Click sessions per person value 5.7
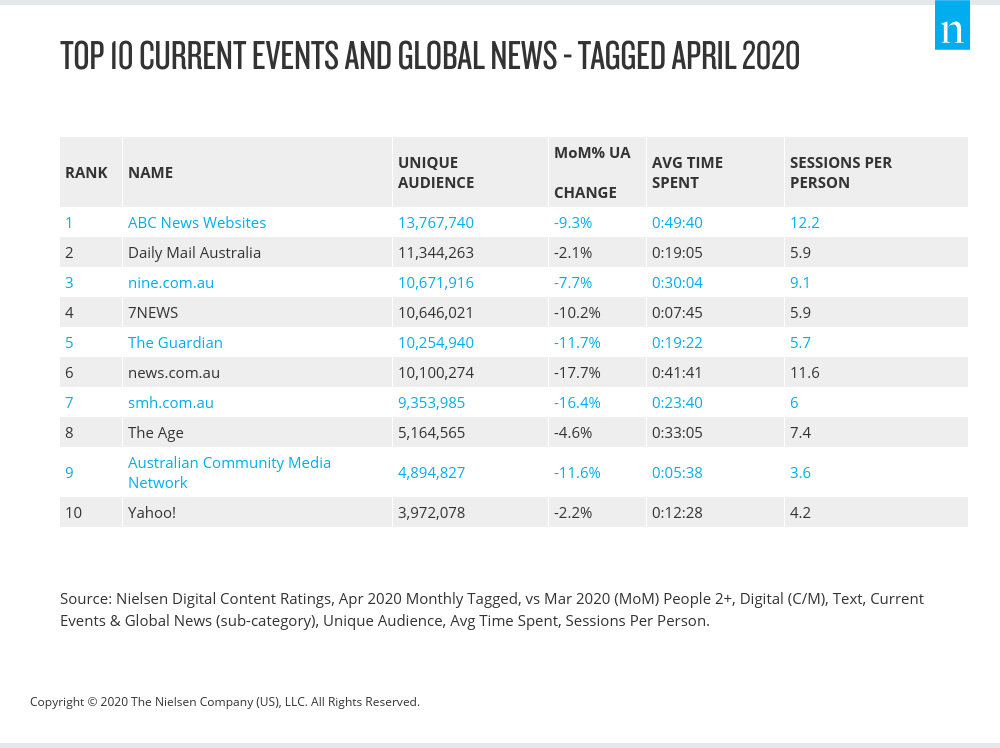1000x748 pixels. coord(800,342)
